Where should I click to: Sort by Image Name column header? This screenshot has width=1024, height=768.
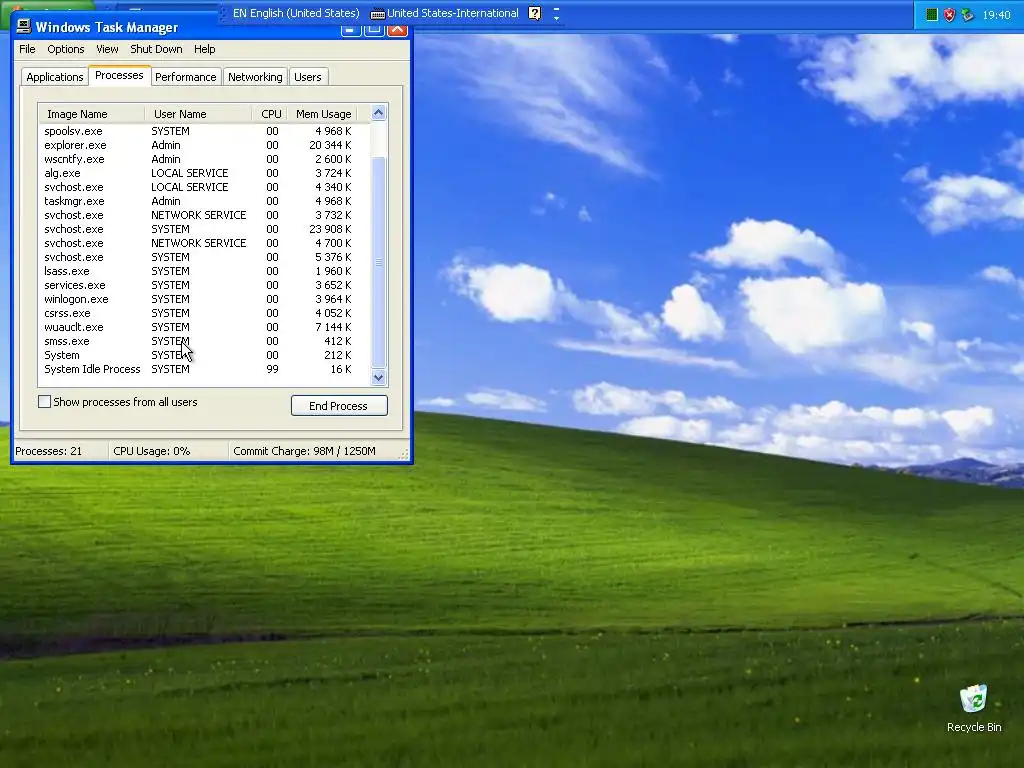coord(91,114)
